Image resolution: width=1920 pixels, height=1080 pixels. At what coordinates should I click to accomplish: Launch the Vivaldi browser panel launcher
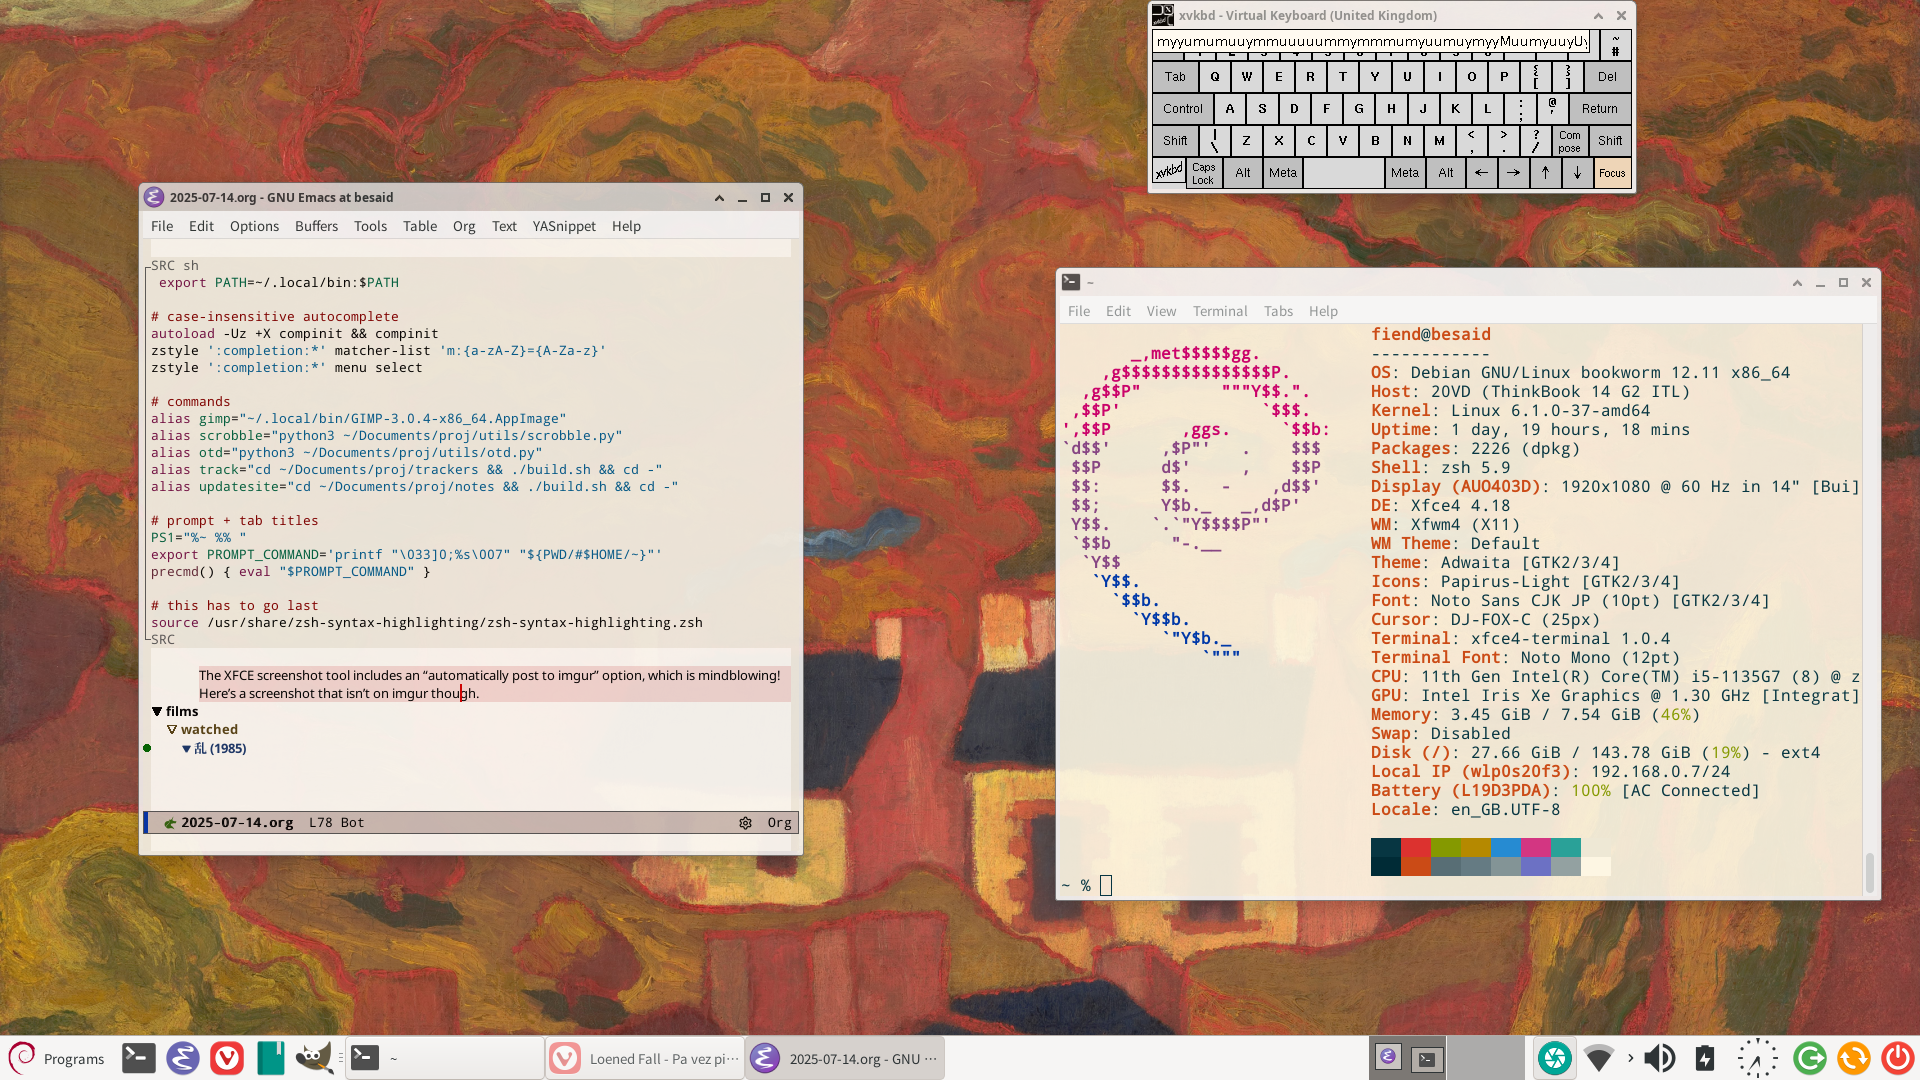click(x=227, y=1058)
